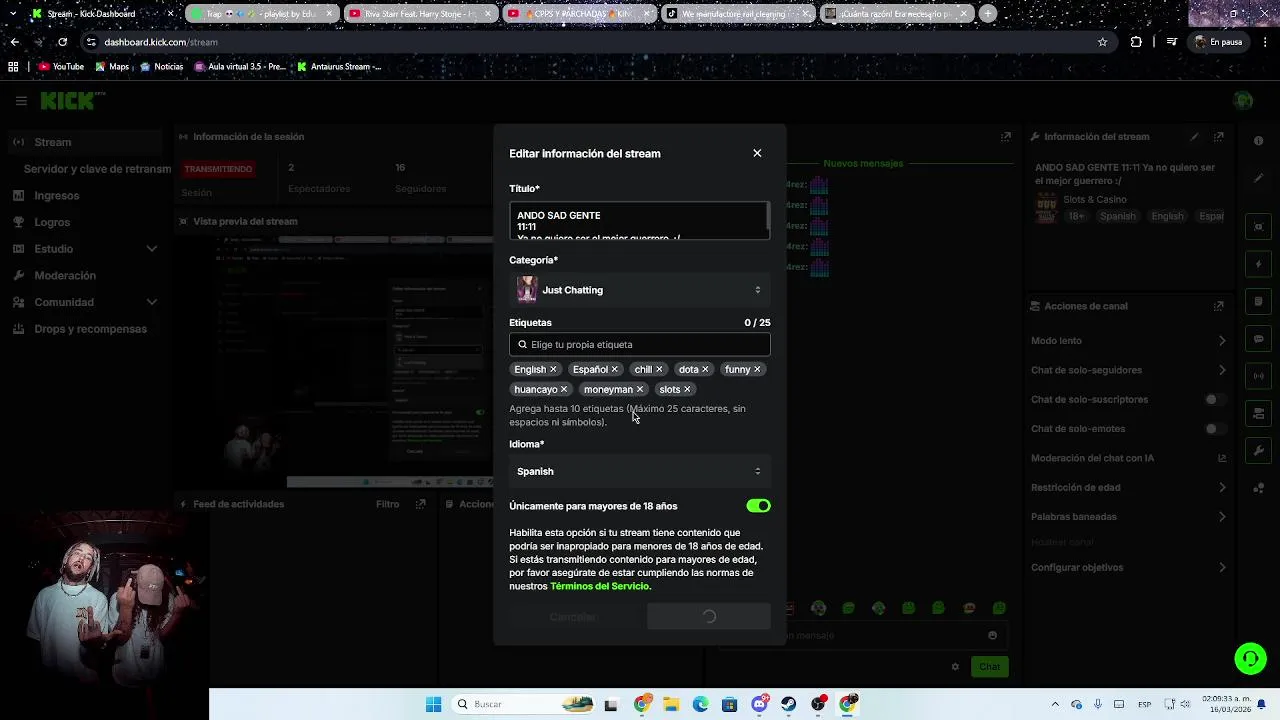The width and height of the screenshot is (1280, 720).
Task: Open the Antaurus Stream bookmark
Action: 339,67
